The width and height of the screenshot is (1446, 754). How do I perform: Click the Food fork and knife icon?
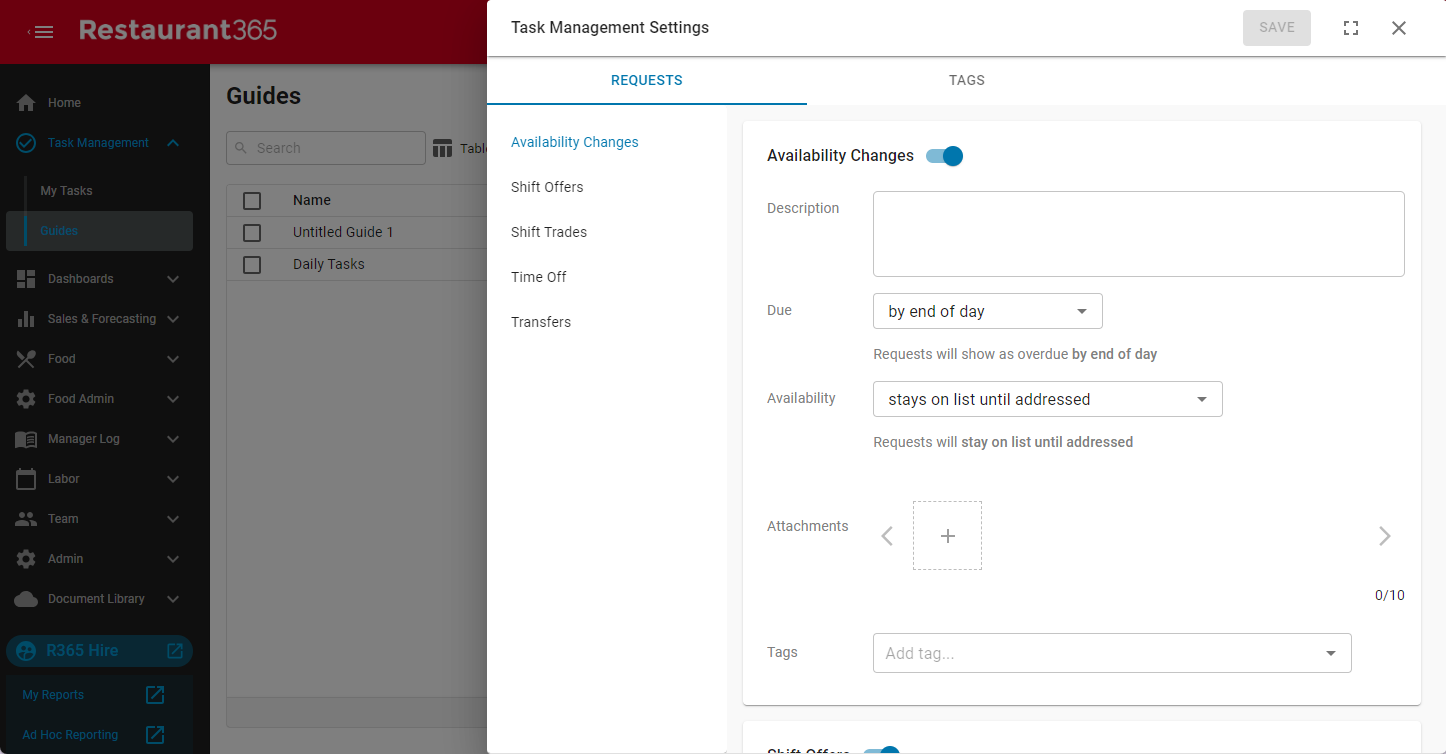pyautogui.click(x=27, y=359)
